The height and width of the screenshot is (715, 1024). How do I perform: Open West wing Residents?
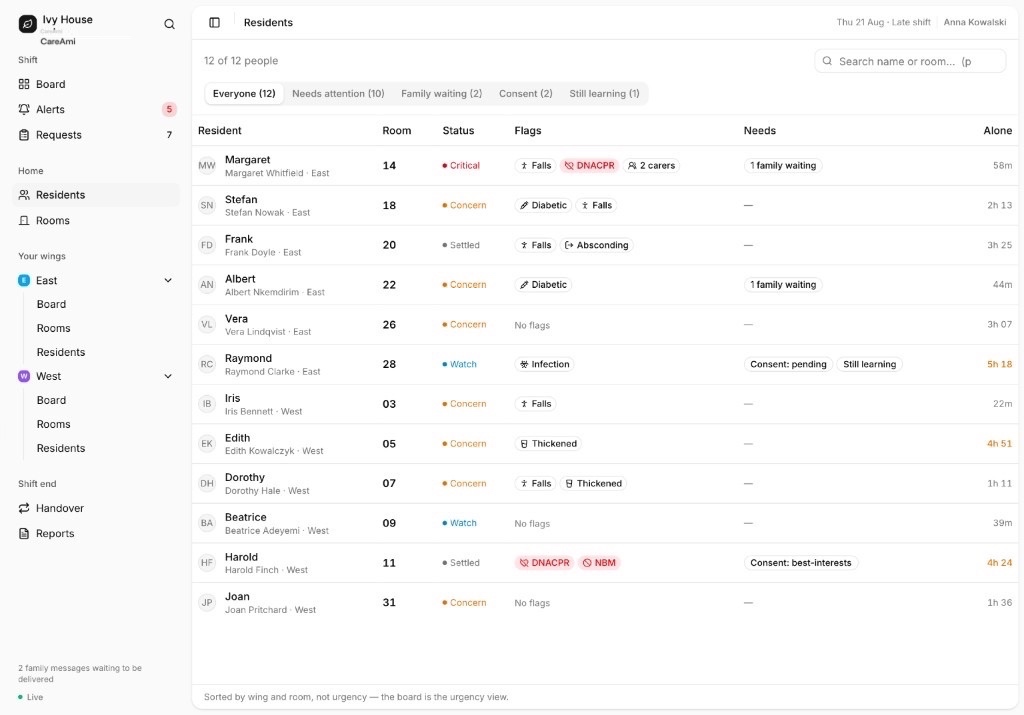tap(61, 449)
